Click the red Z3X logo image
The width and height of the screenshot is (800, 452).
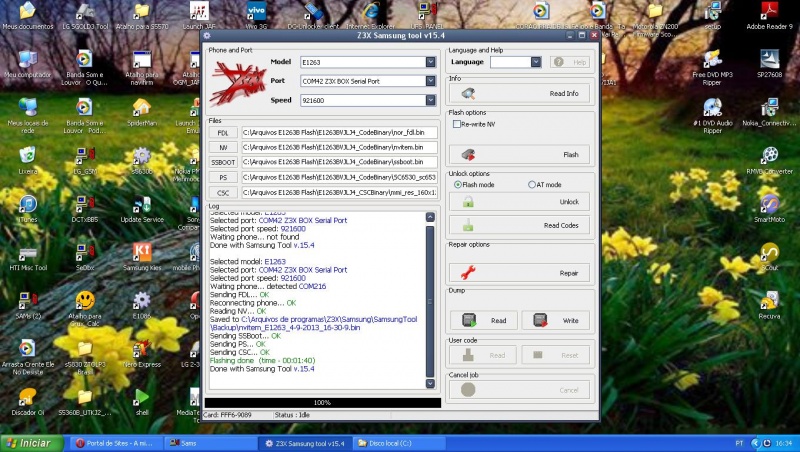[237, 83]
